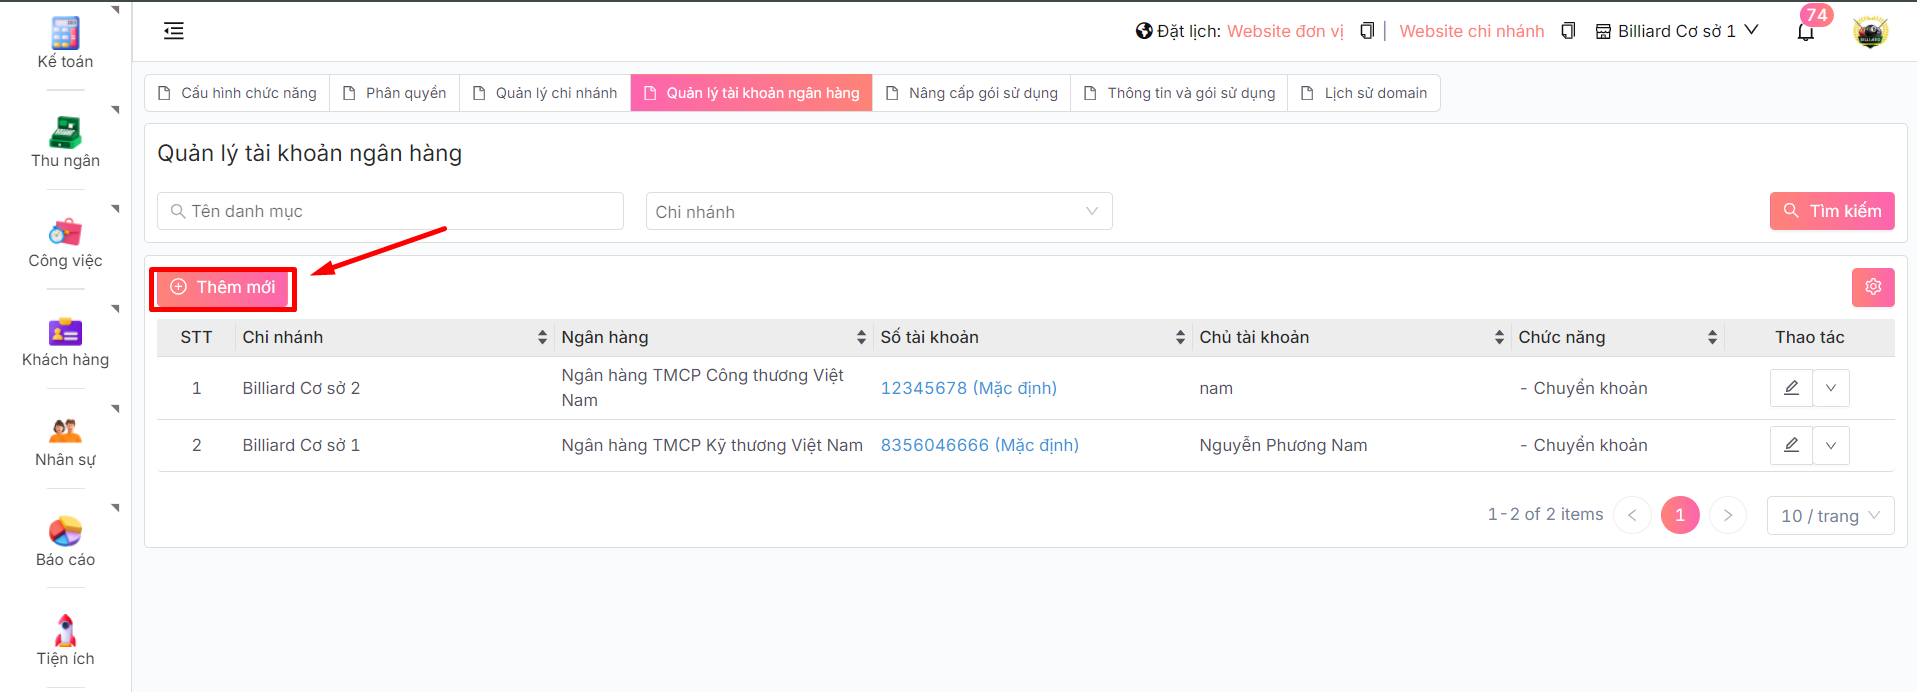Edit the Billiard Cơ sở 2 bank account

point(1791,388)
